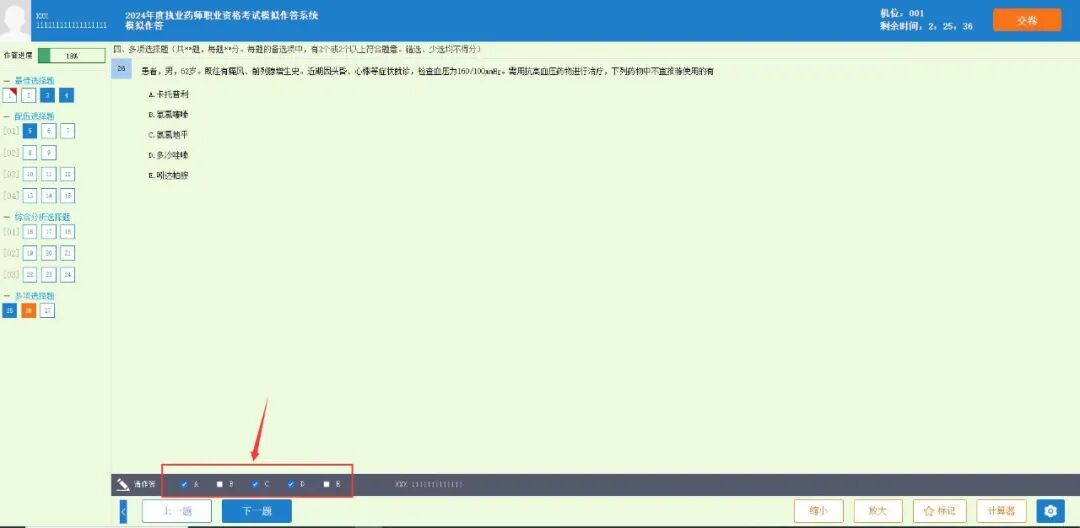Open the blue settings gear
The width and height of the screenshot is (1080, 528).
tap(1050, 511)
